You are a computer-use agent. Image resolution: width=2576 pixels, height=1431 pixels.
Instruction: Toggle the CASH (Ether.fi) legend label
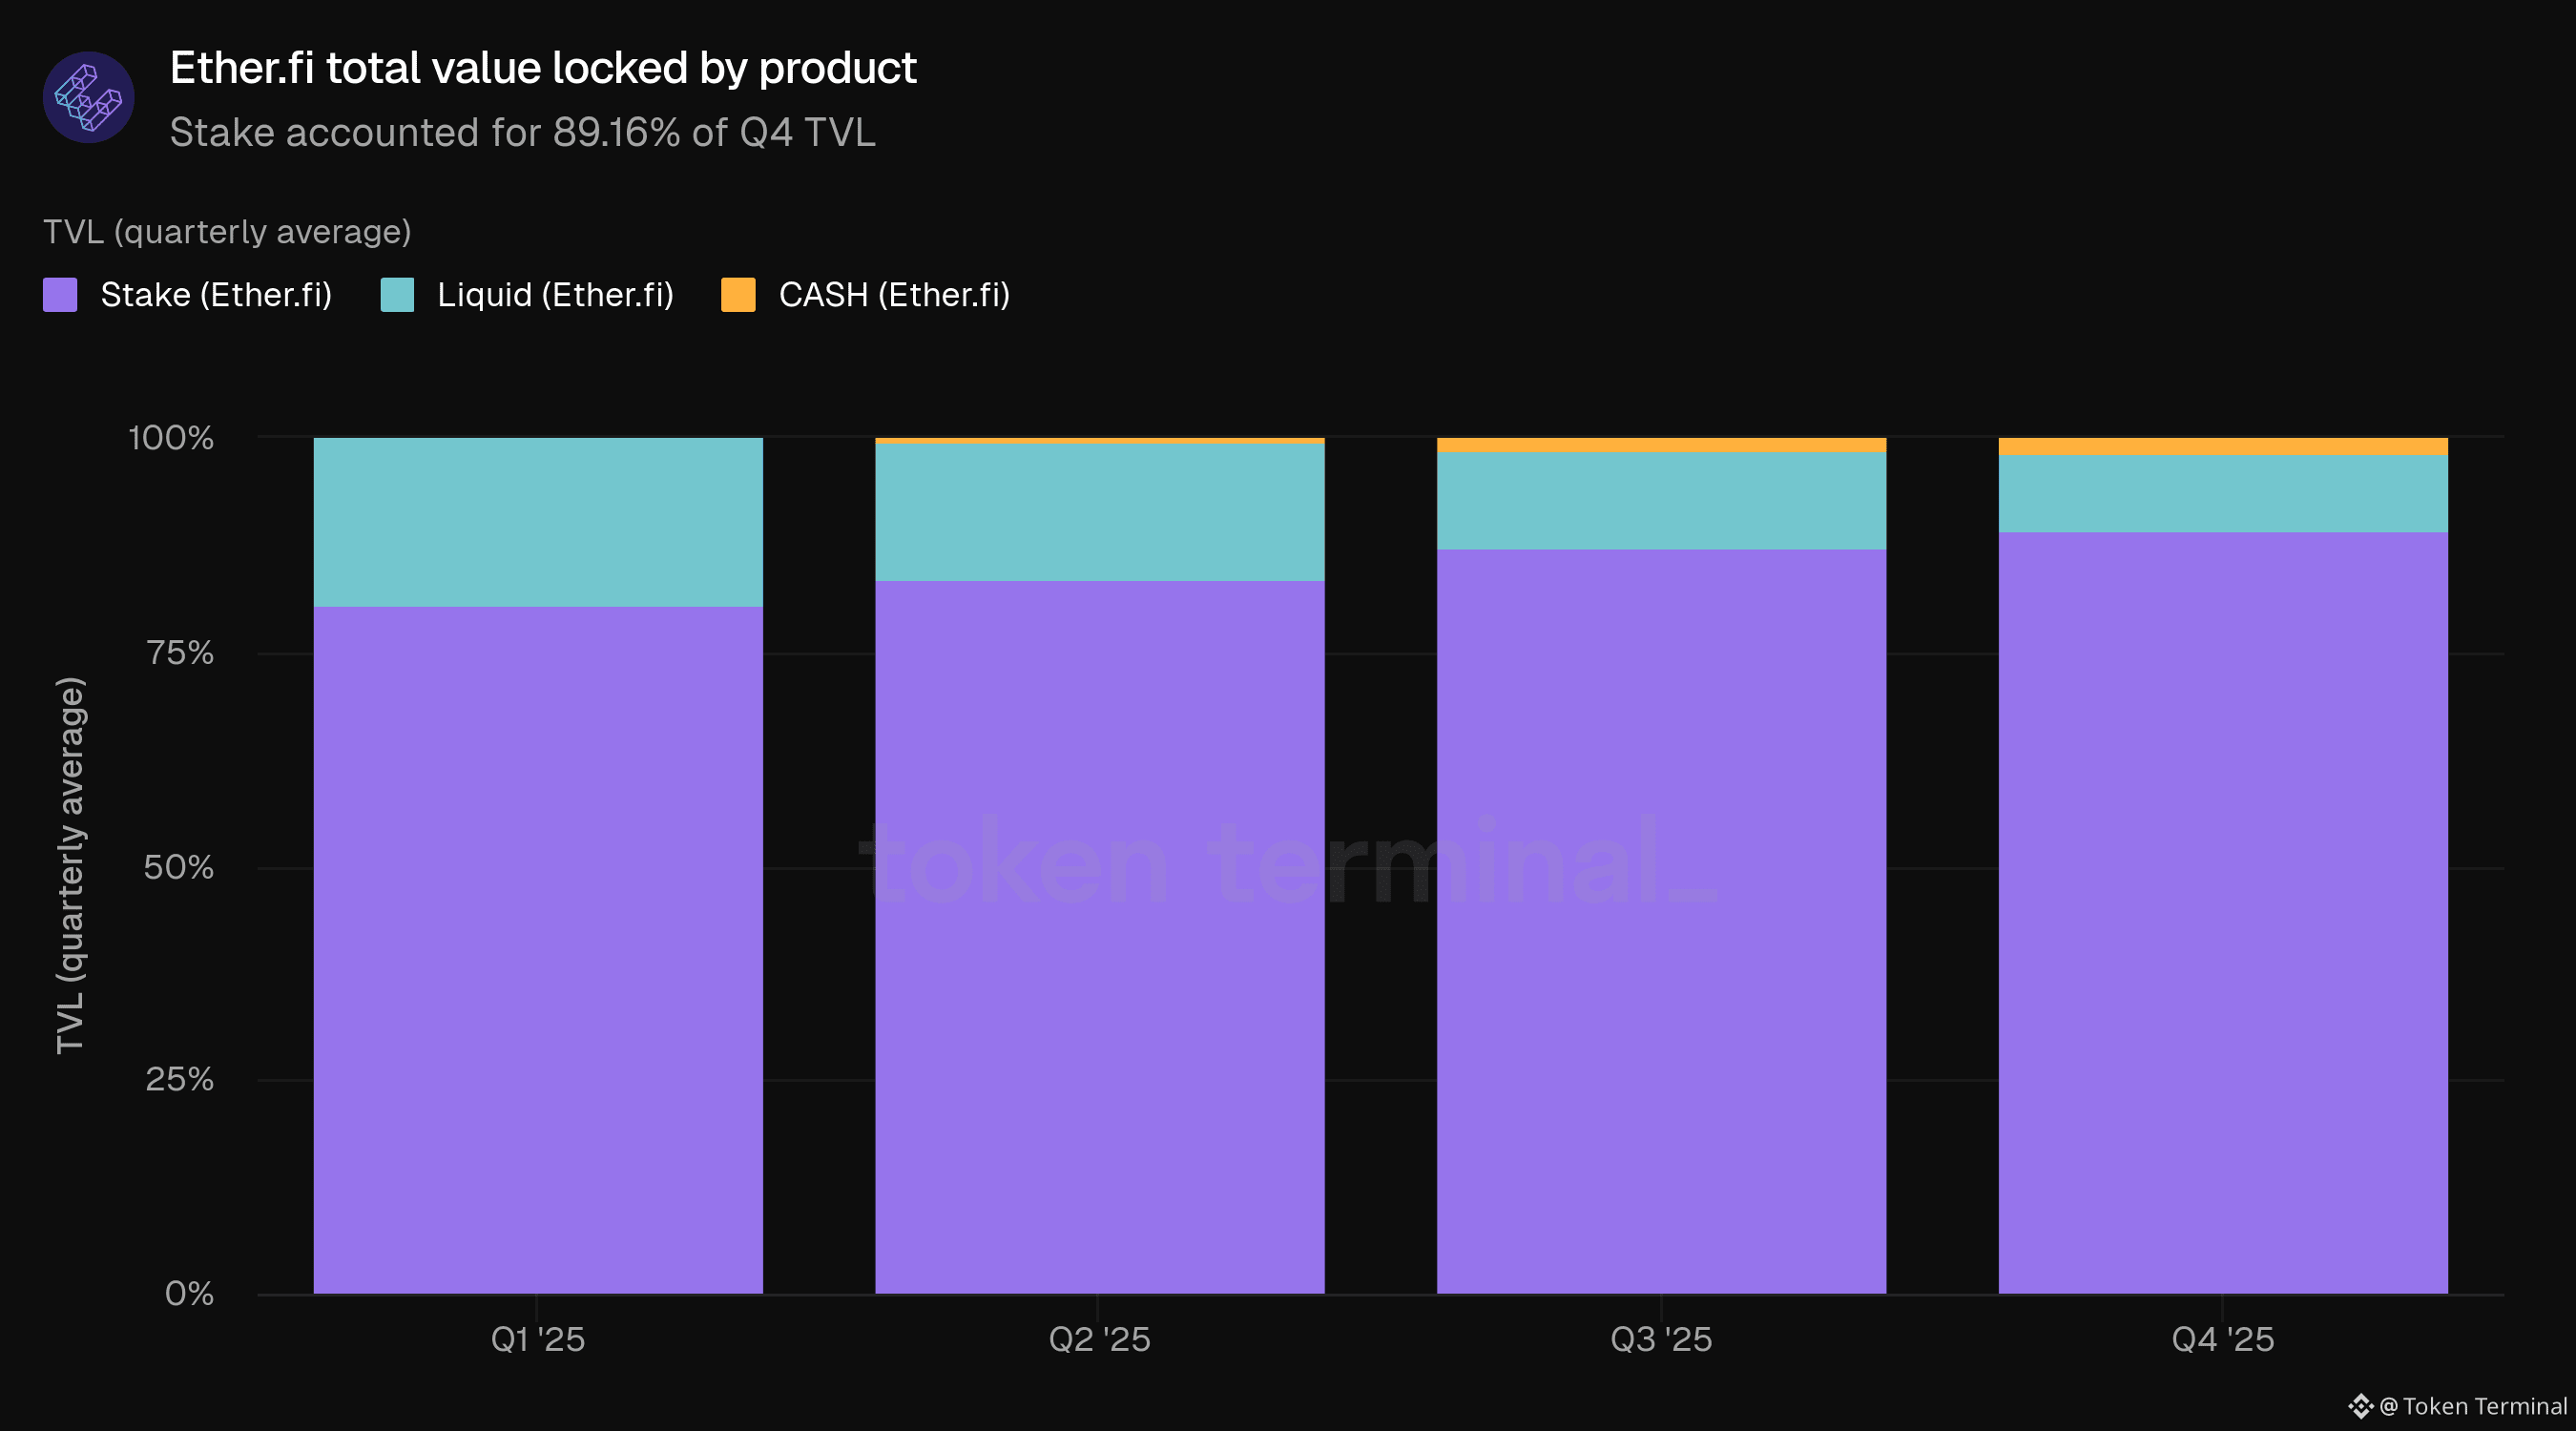point(894,295)
